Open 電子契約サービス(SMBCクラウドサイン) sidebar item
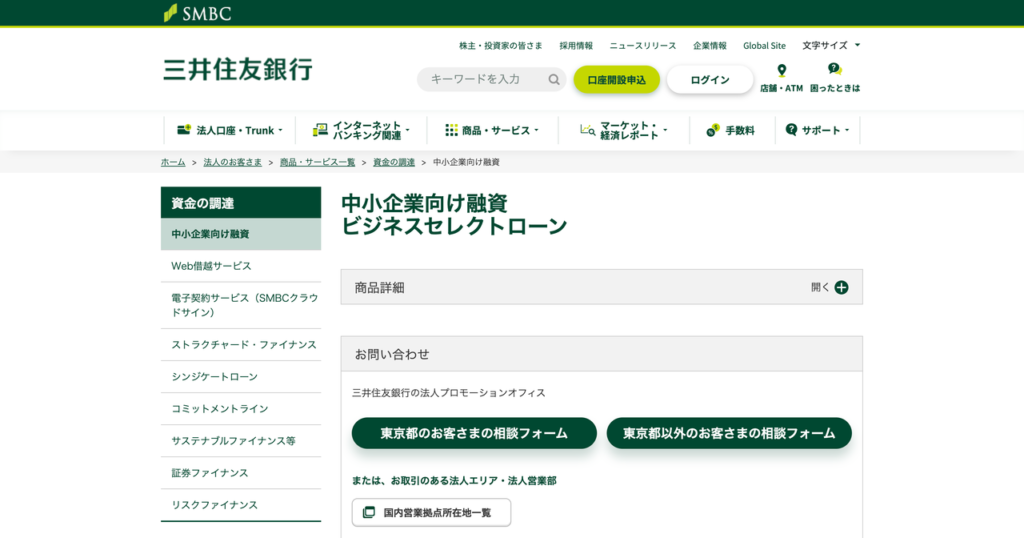Screen dimensions: 1024x538 [241, 305]
